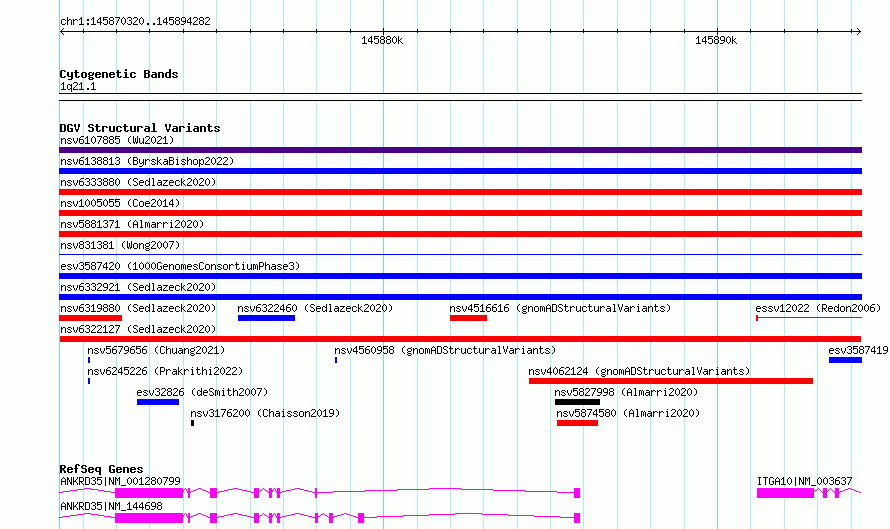This screenshot has height=529, width=890.
Task: Click the chr1:145870320..145894282 coordinate text
Action: coord(135,21)
